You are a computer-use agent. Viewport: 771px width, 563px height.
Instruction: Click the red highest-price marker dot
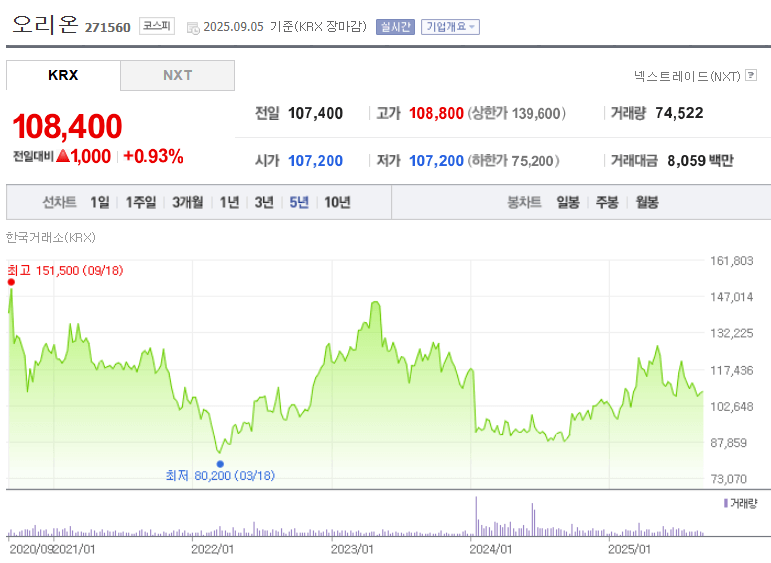(11, 282)
